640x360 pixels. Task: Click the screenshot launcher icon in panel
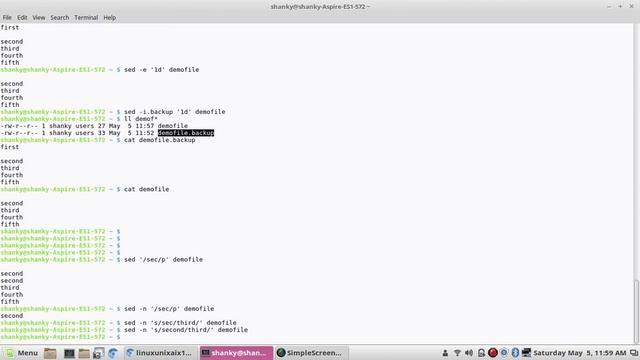click(98, 353)
